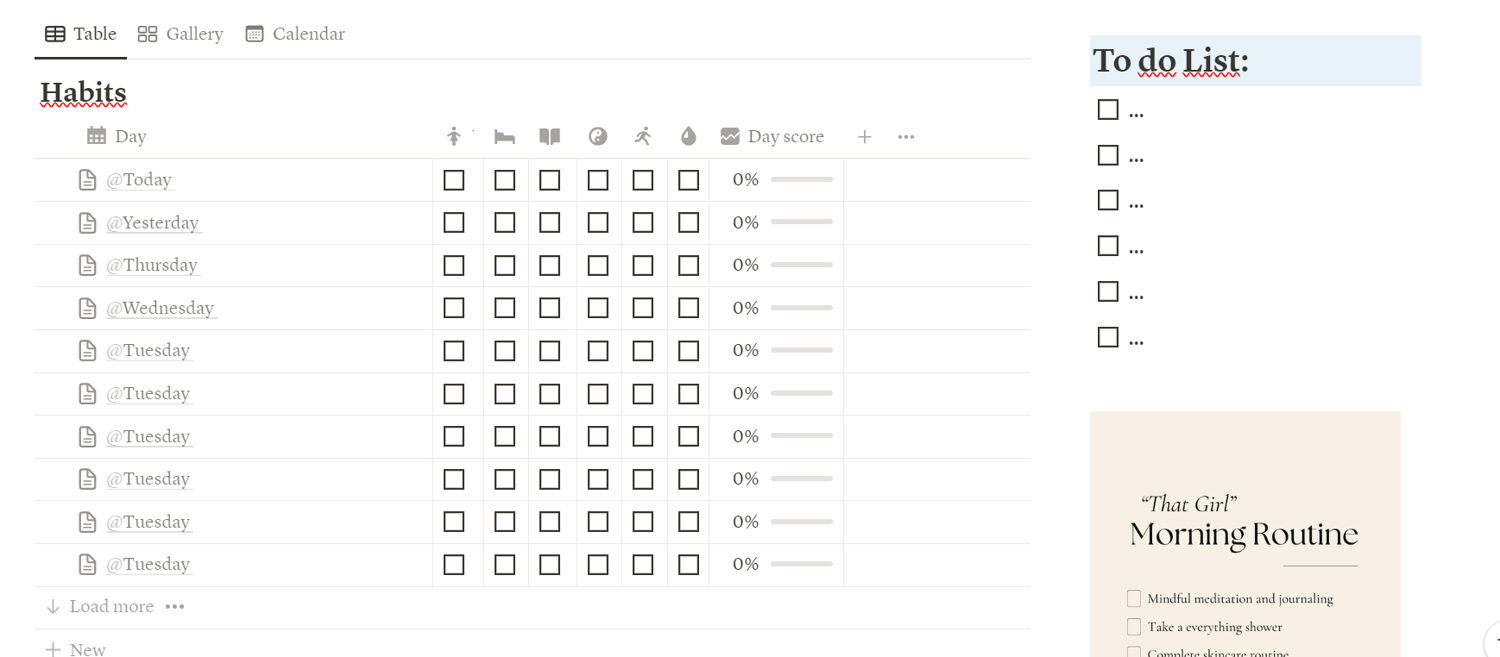Open table header options ellipsis menu
Viewport: 1500px width, 657px height.
(x=906, y=137)
